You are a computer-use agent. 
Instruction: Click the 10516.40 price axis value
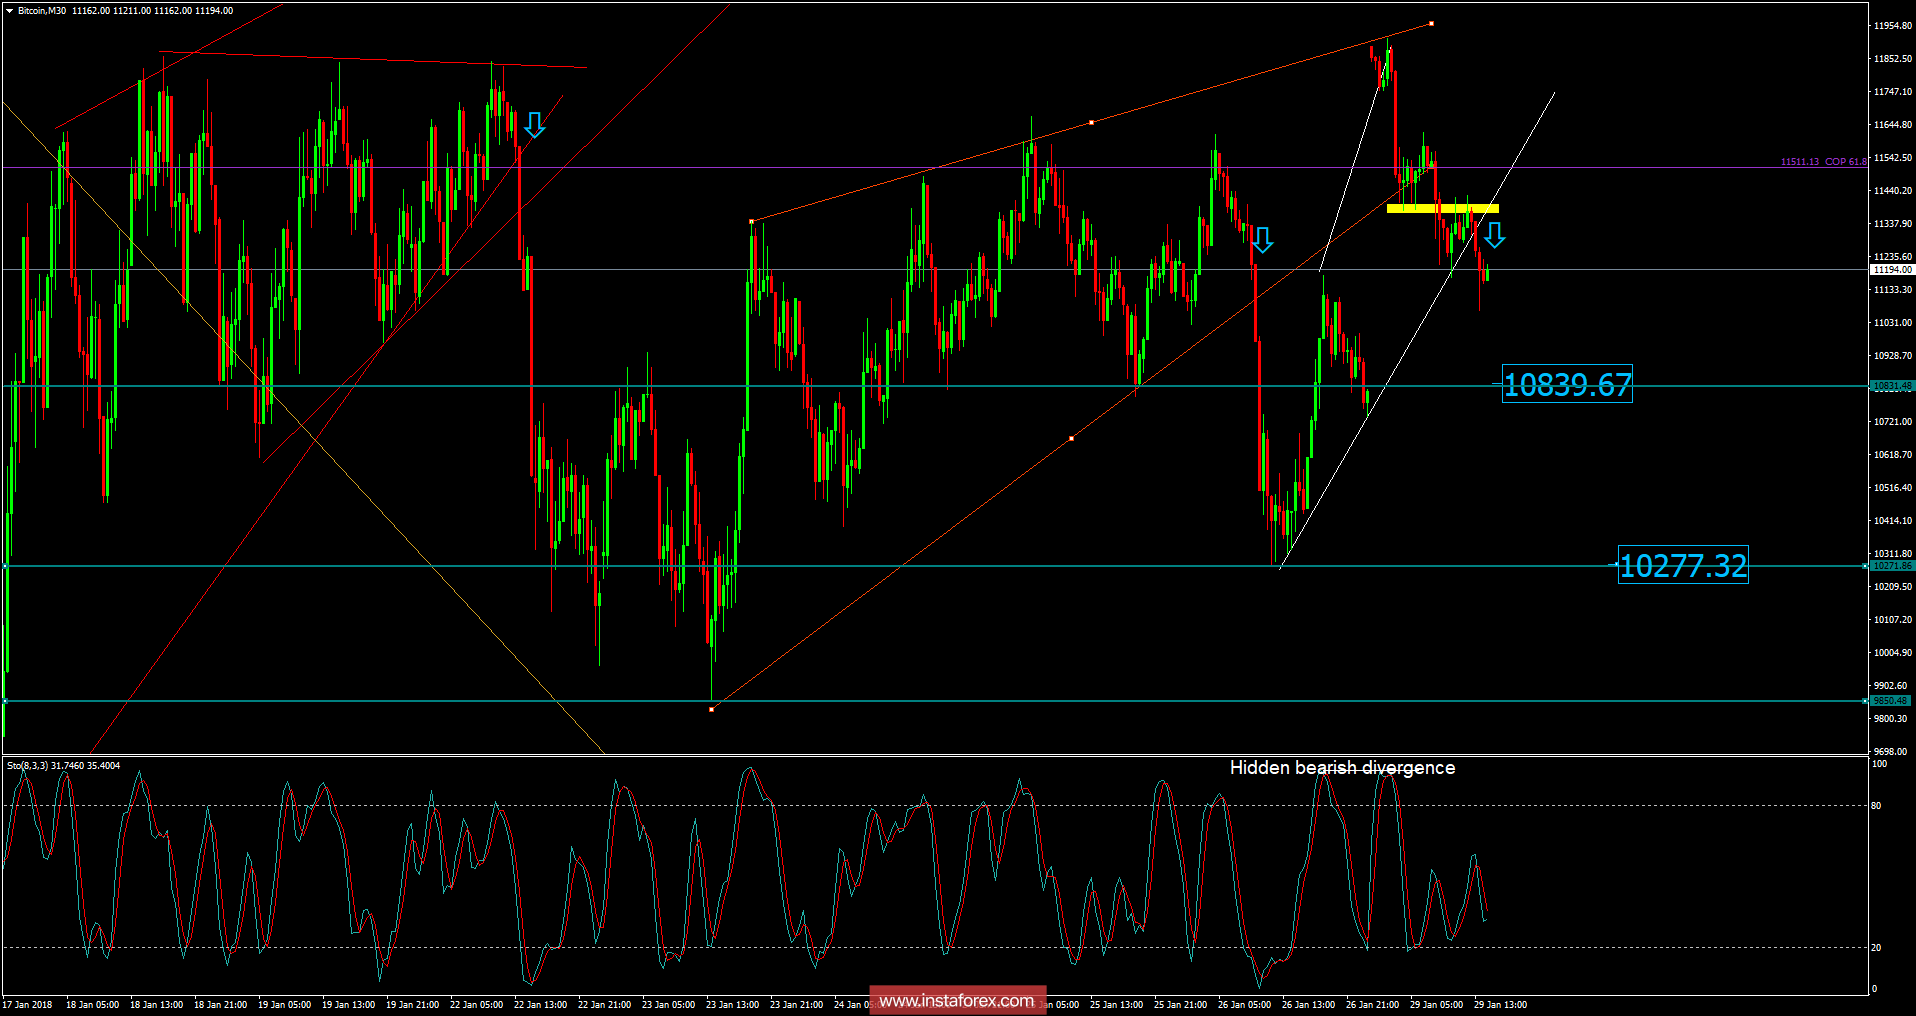(x=1892, y=488)
